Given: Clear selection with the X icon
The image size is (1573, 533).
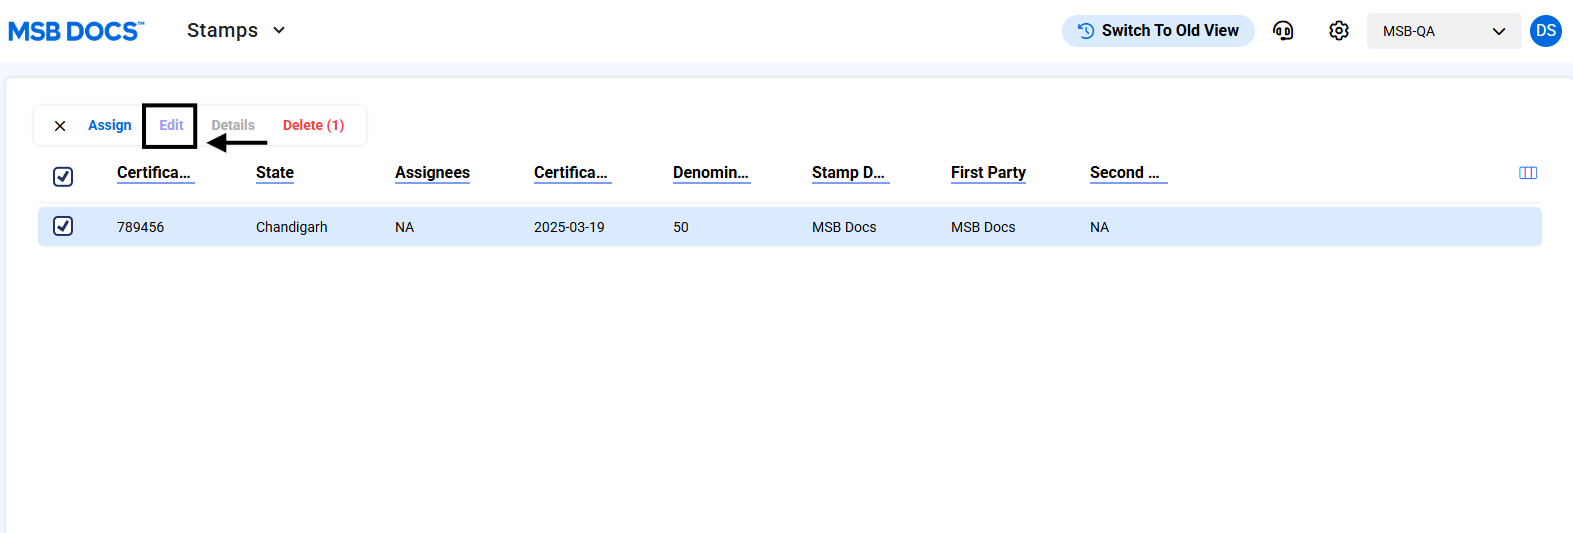Looking at the screenshot, I should tap(60, 126).
